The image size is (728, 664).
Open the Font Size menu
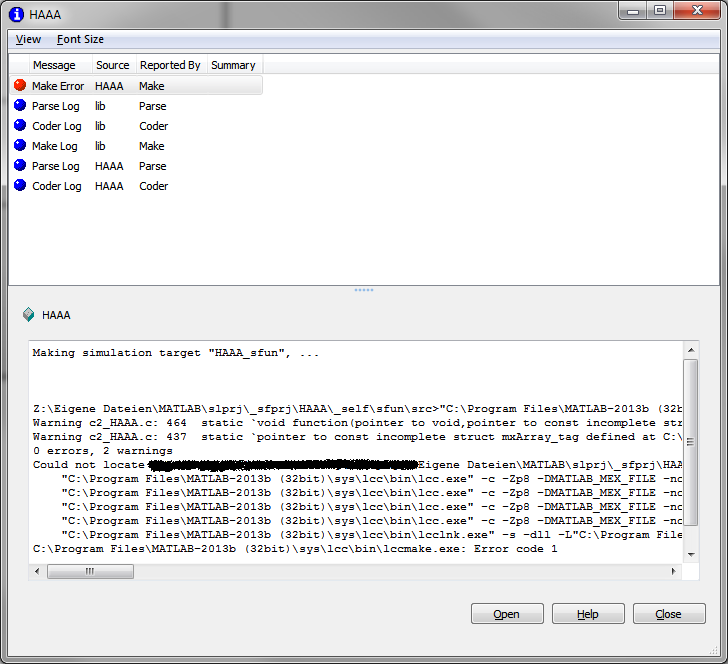point(80,39)
